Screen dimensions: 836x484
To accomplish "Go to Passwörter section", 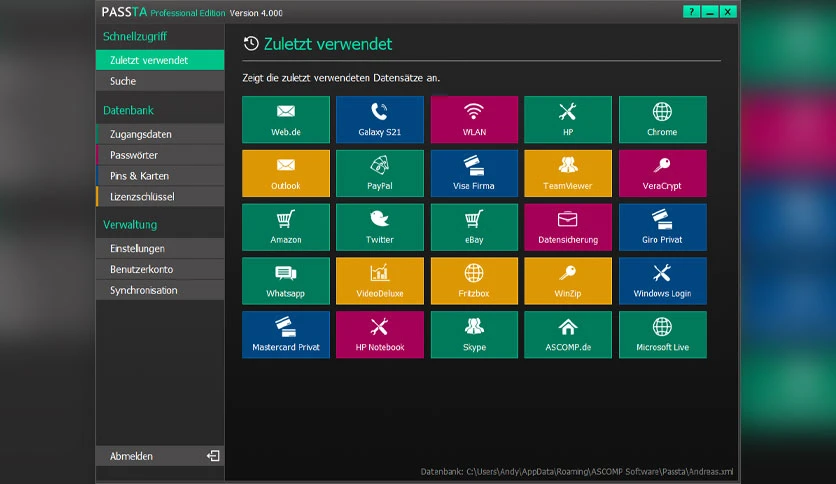I will pyautogui.click(x=160, y=155).
